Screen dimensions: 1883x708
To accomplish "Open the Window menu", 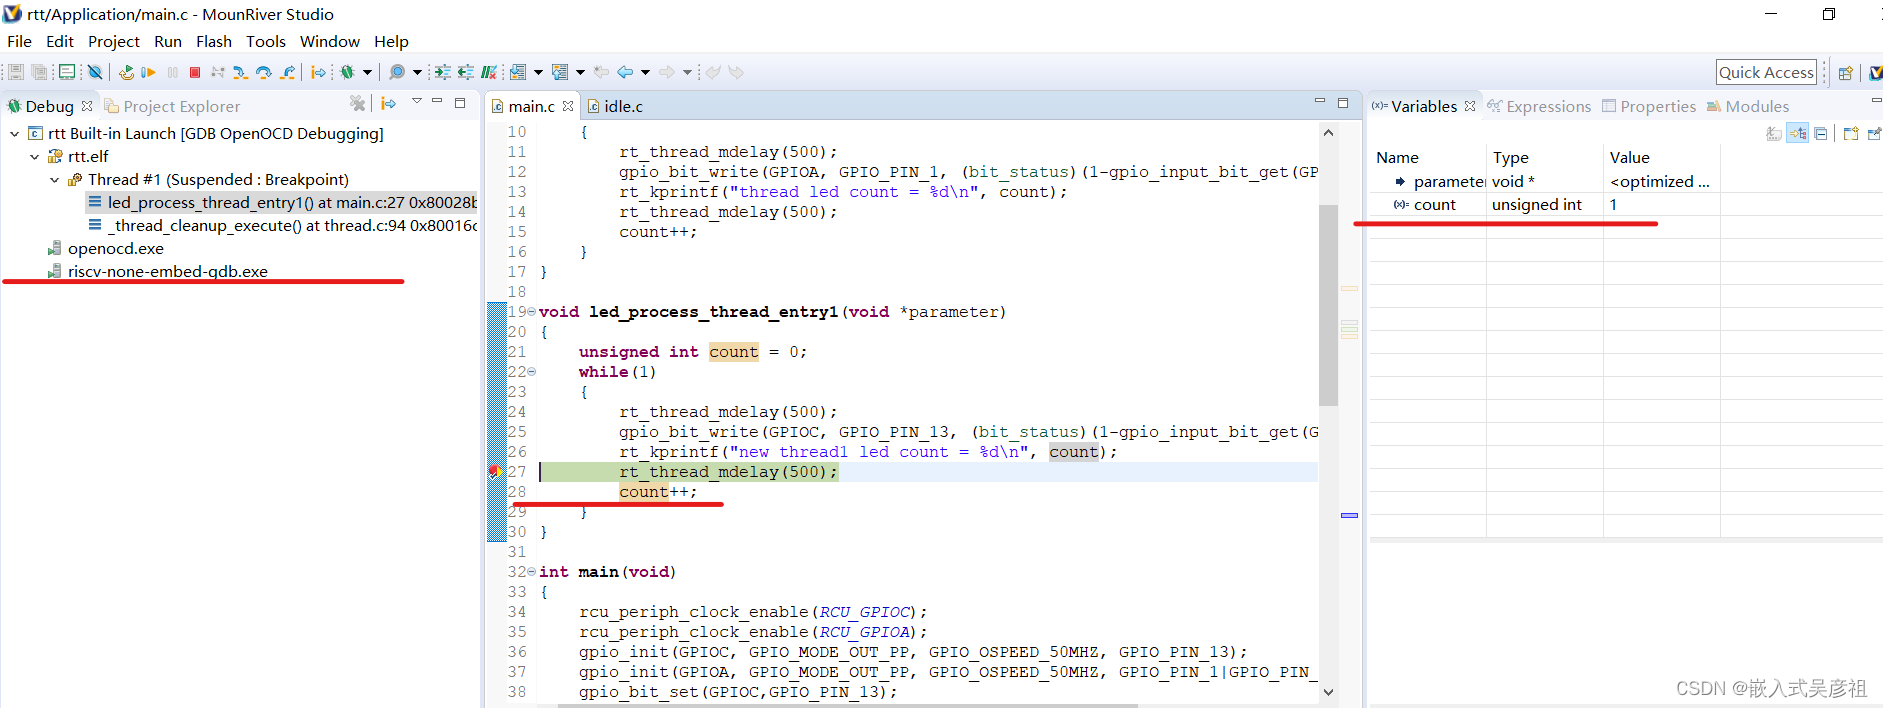I will coord(330,41).
